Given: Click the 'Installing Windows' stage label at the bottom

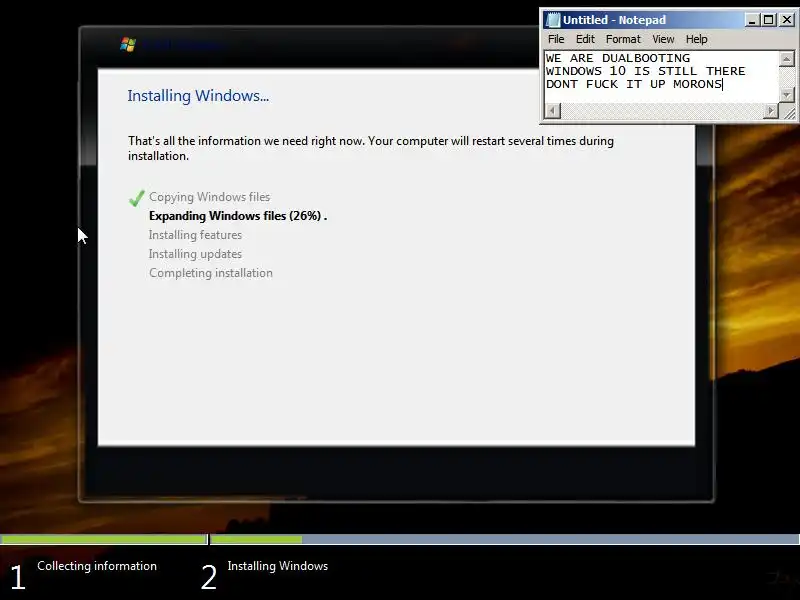Looking at the screenshot, I should [x=278, y=566].
